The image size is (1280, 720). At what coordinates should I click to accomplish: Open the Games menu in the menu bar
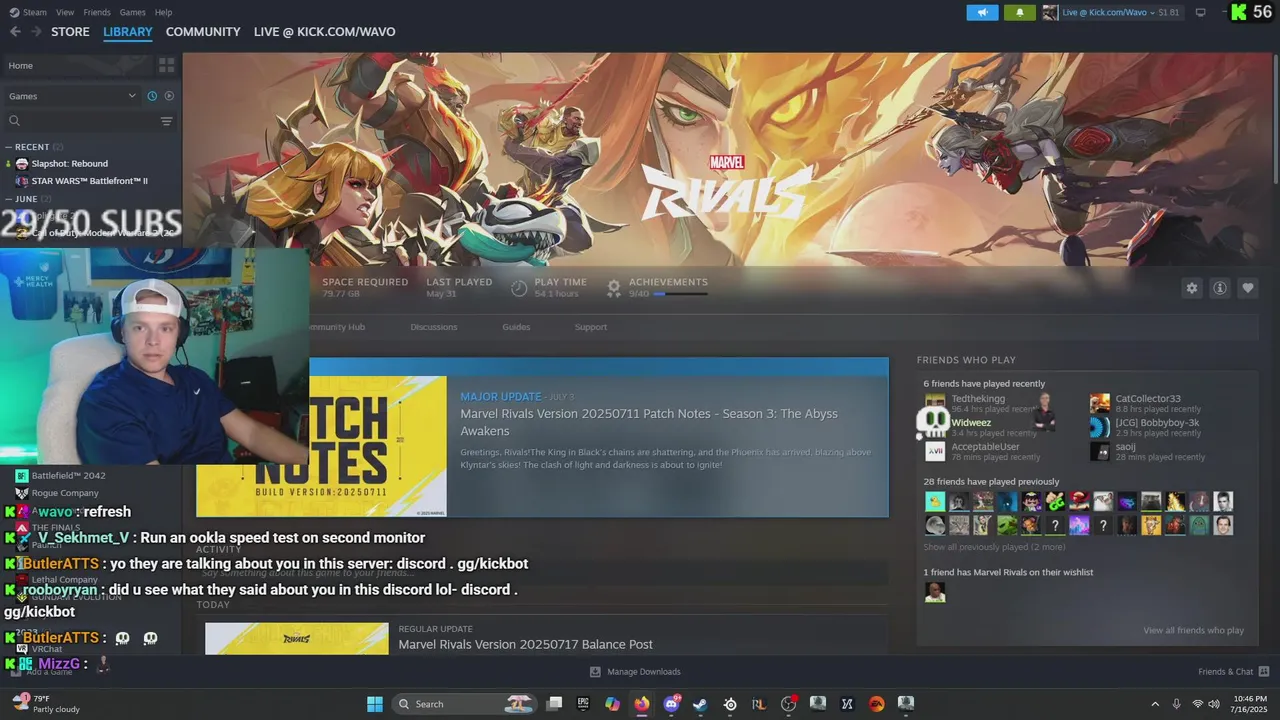pyautogui.click(x=132, y=12)
